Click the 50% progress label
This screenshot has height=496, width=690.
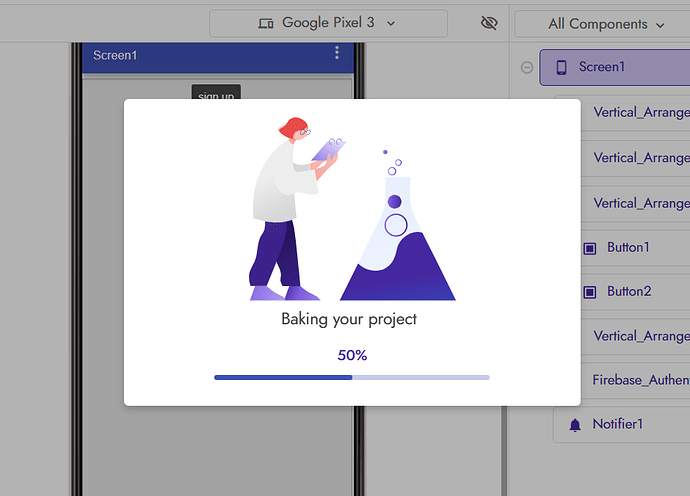[352, 355]
